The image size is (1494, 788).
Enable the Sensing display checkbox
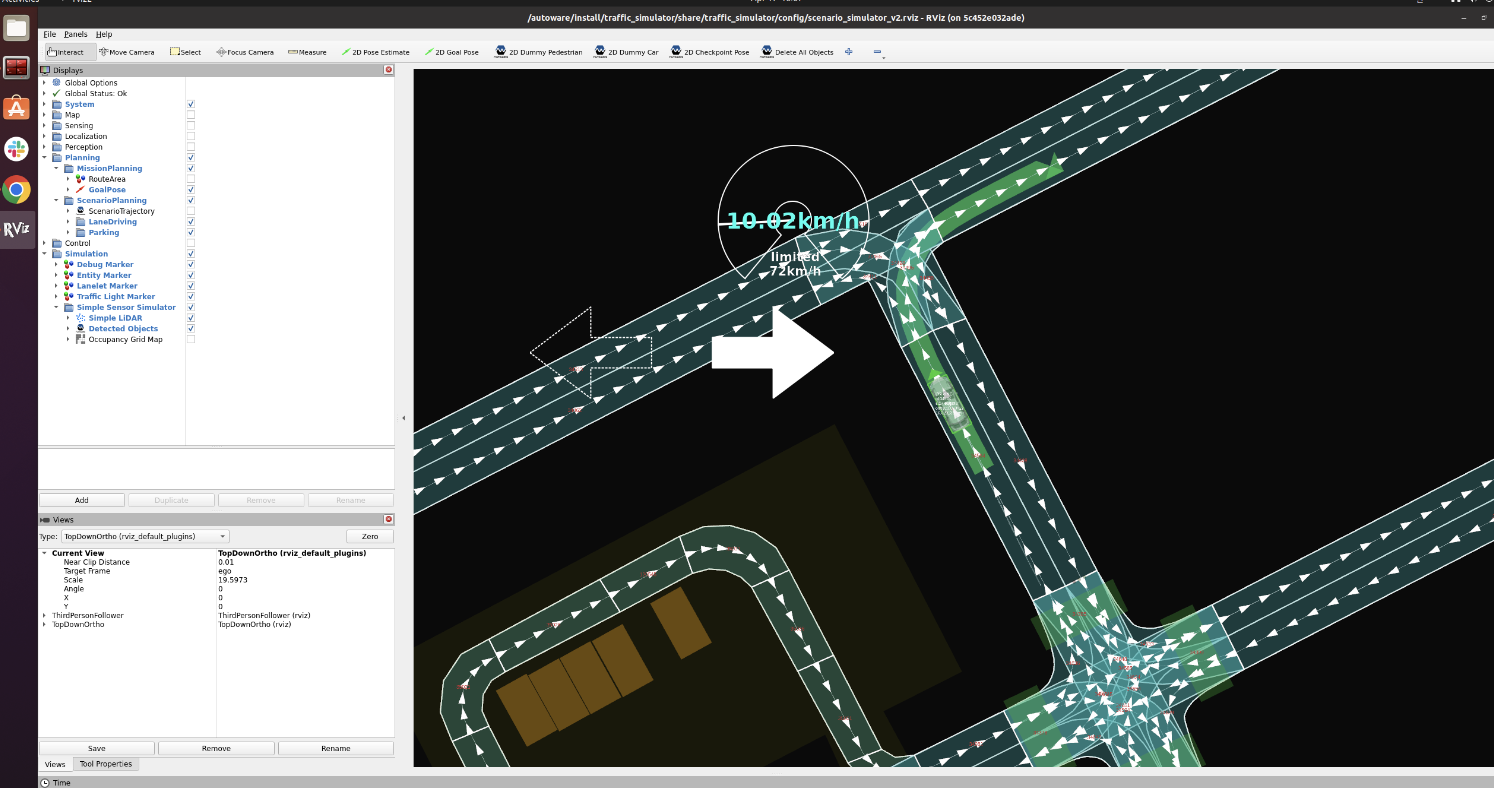190,126
